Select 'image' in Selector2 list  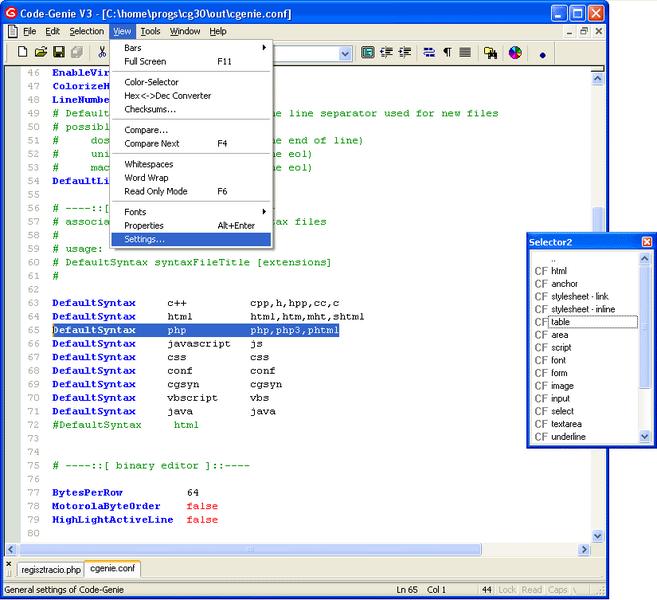tap(562, 385)
